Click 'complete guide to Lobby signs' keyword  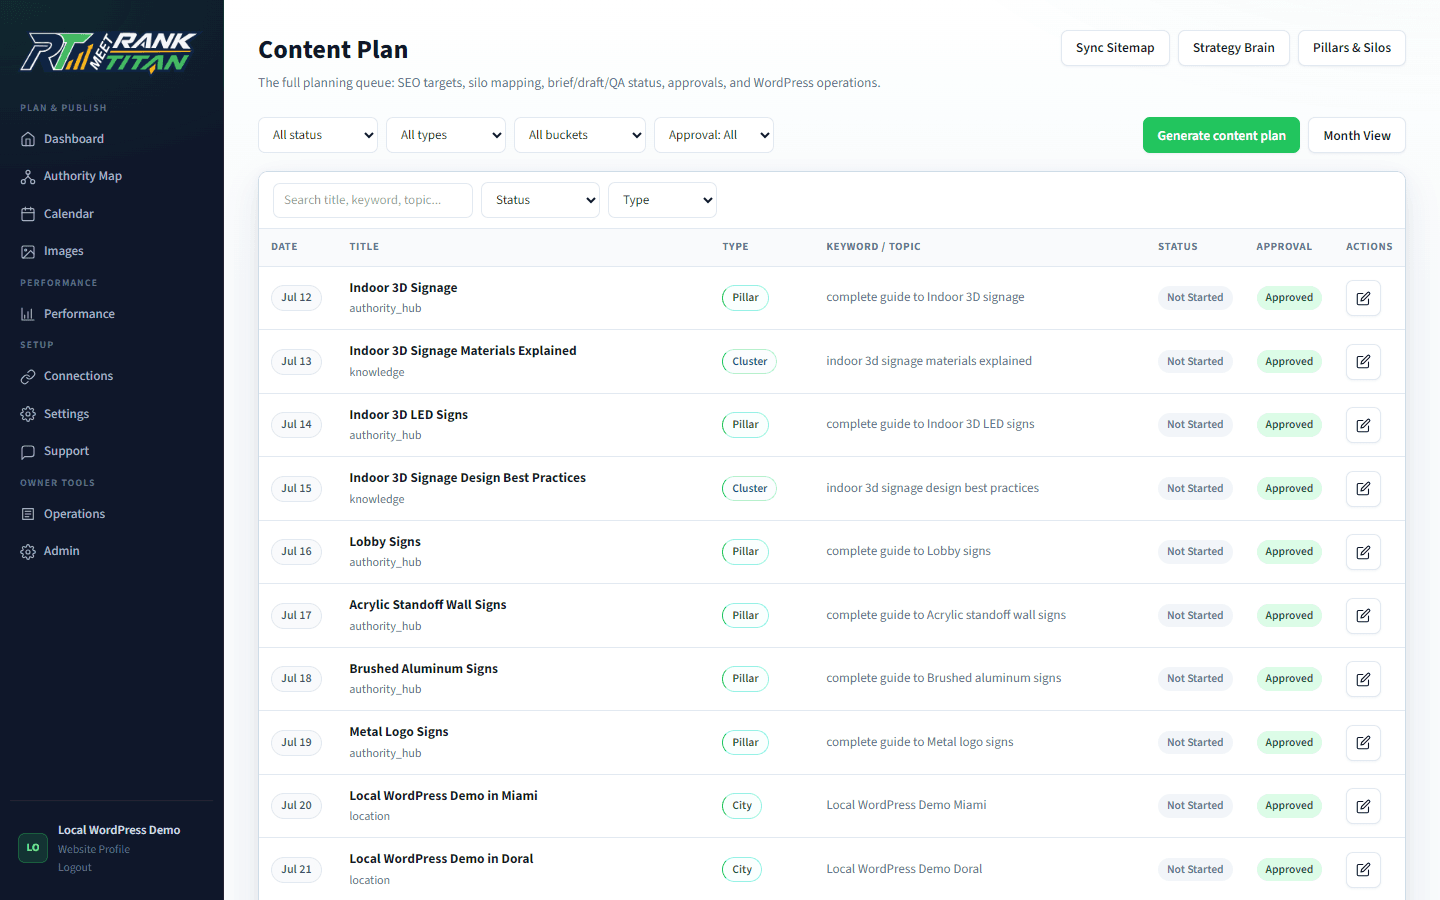pos(908,551)
